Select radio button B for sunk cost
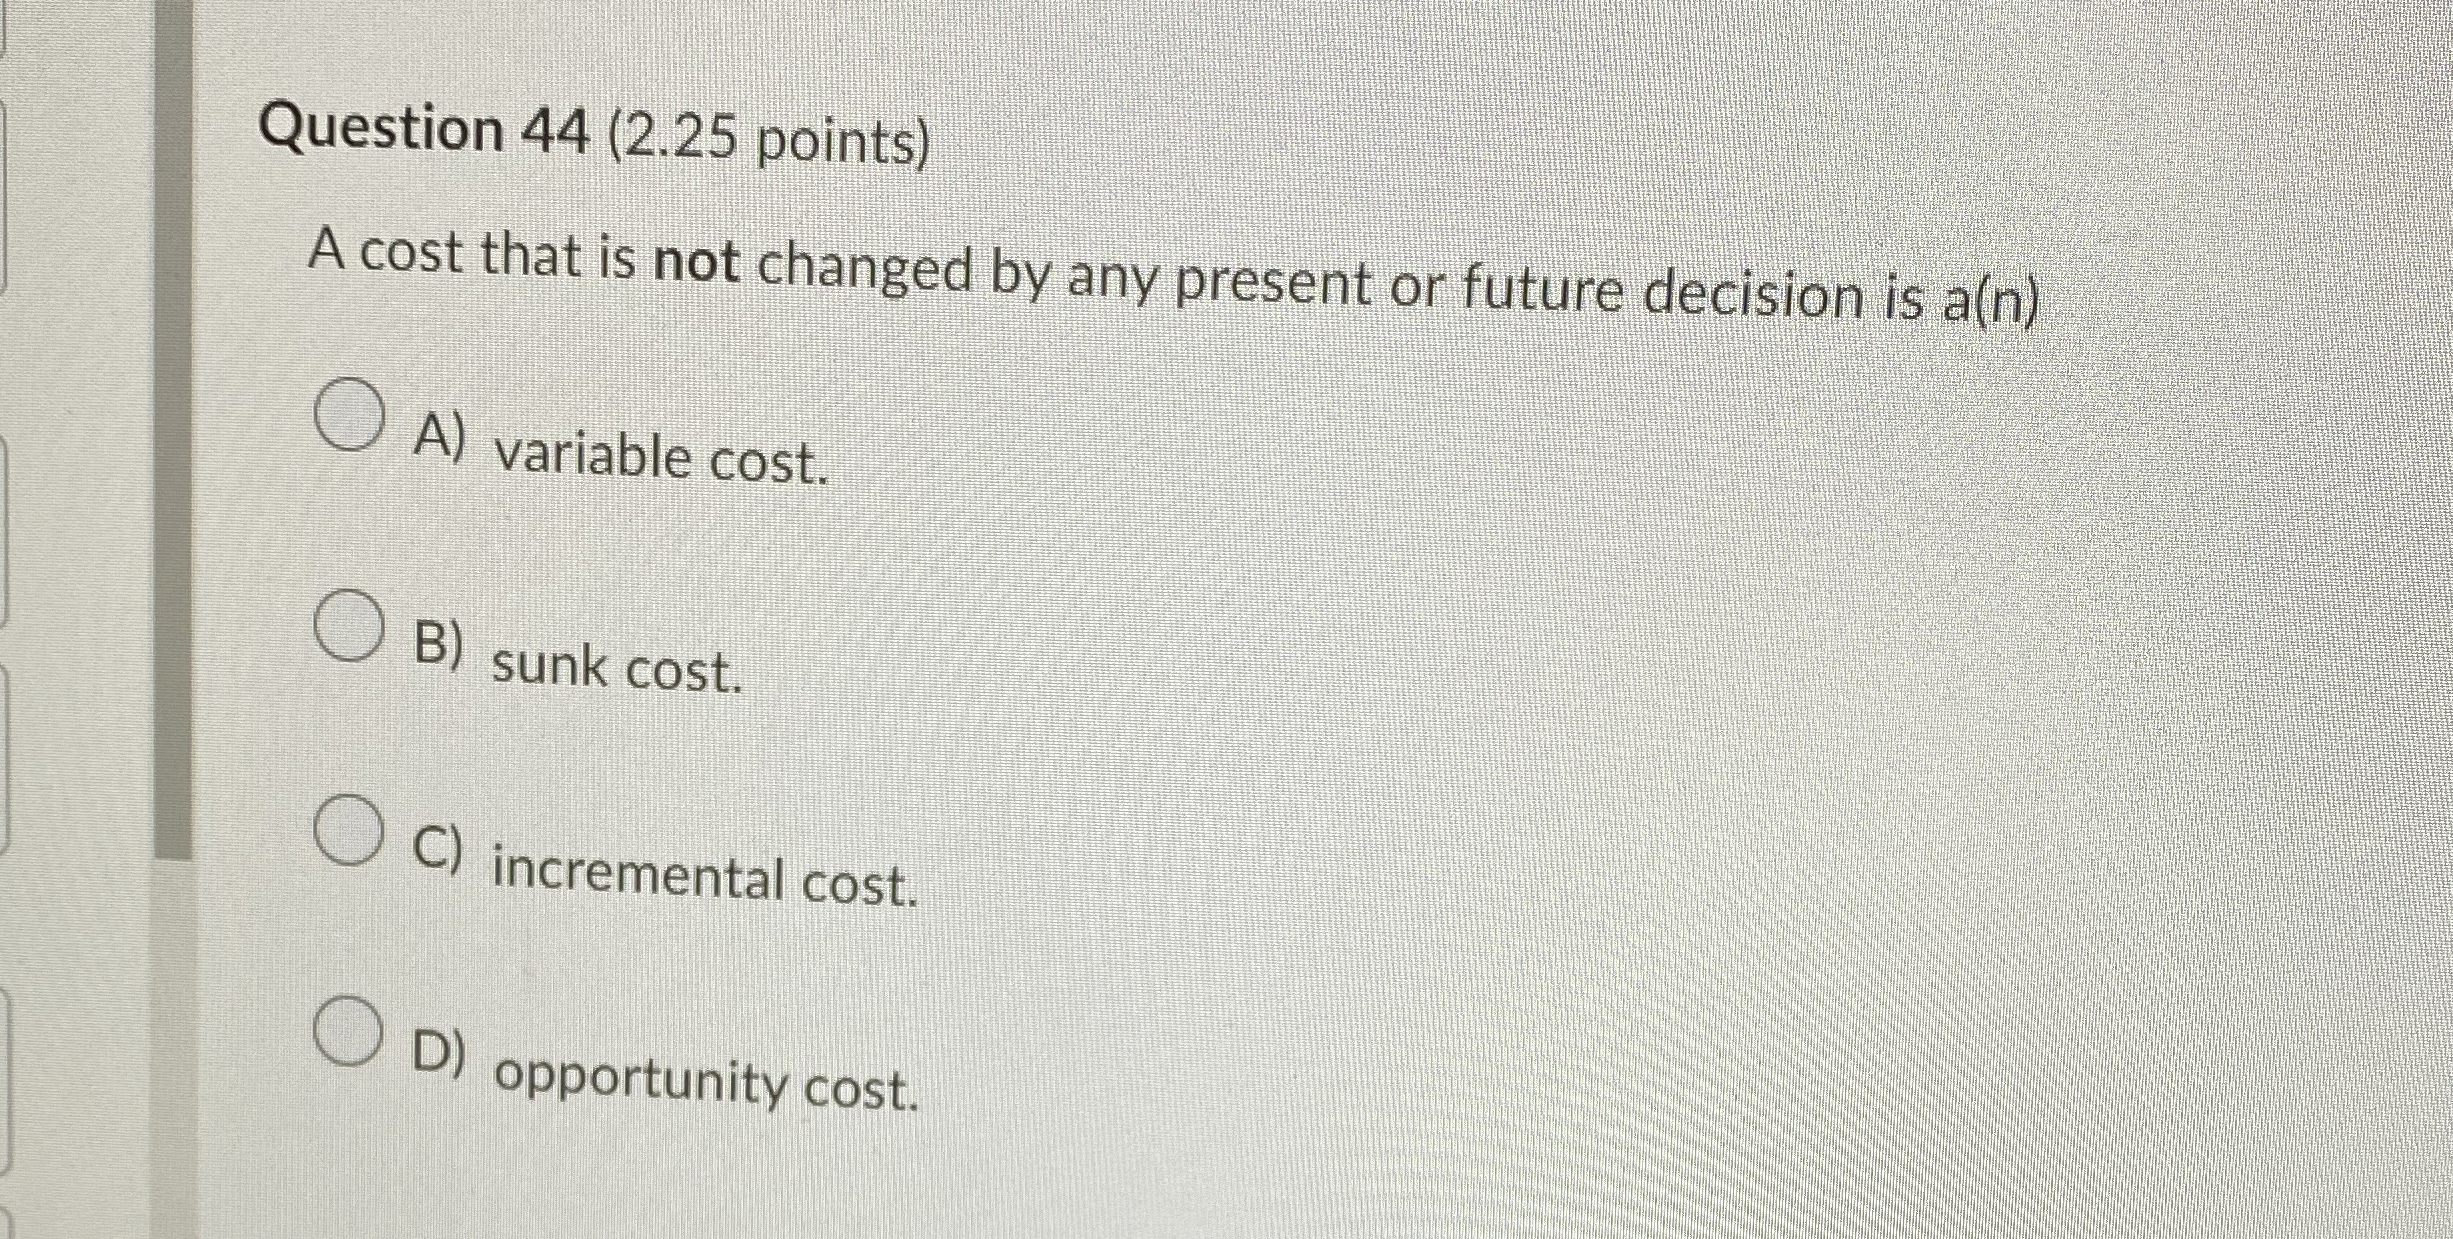 click(349, 626)
